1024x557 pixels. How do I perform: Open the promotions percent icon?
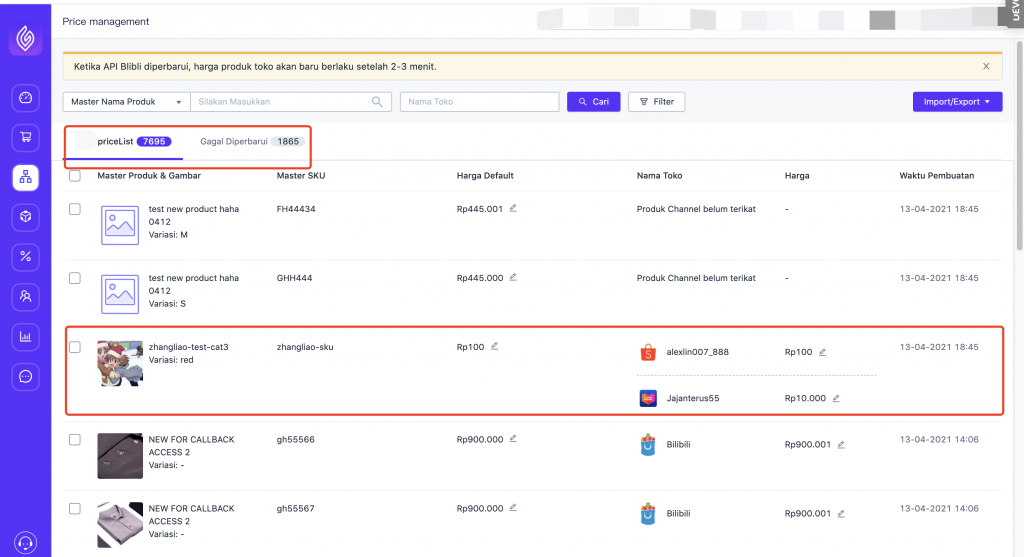[25, 257]
